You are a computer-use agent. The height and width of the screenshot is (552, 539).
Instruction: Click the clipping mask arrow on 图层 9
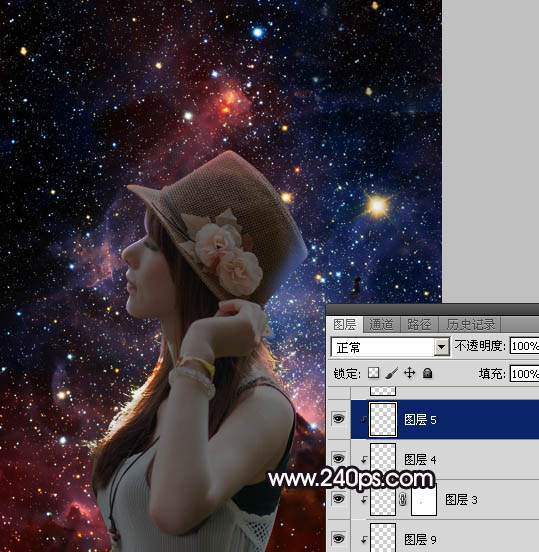click(364, 539)
